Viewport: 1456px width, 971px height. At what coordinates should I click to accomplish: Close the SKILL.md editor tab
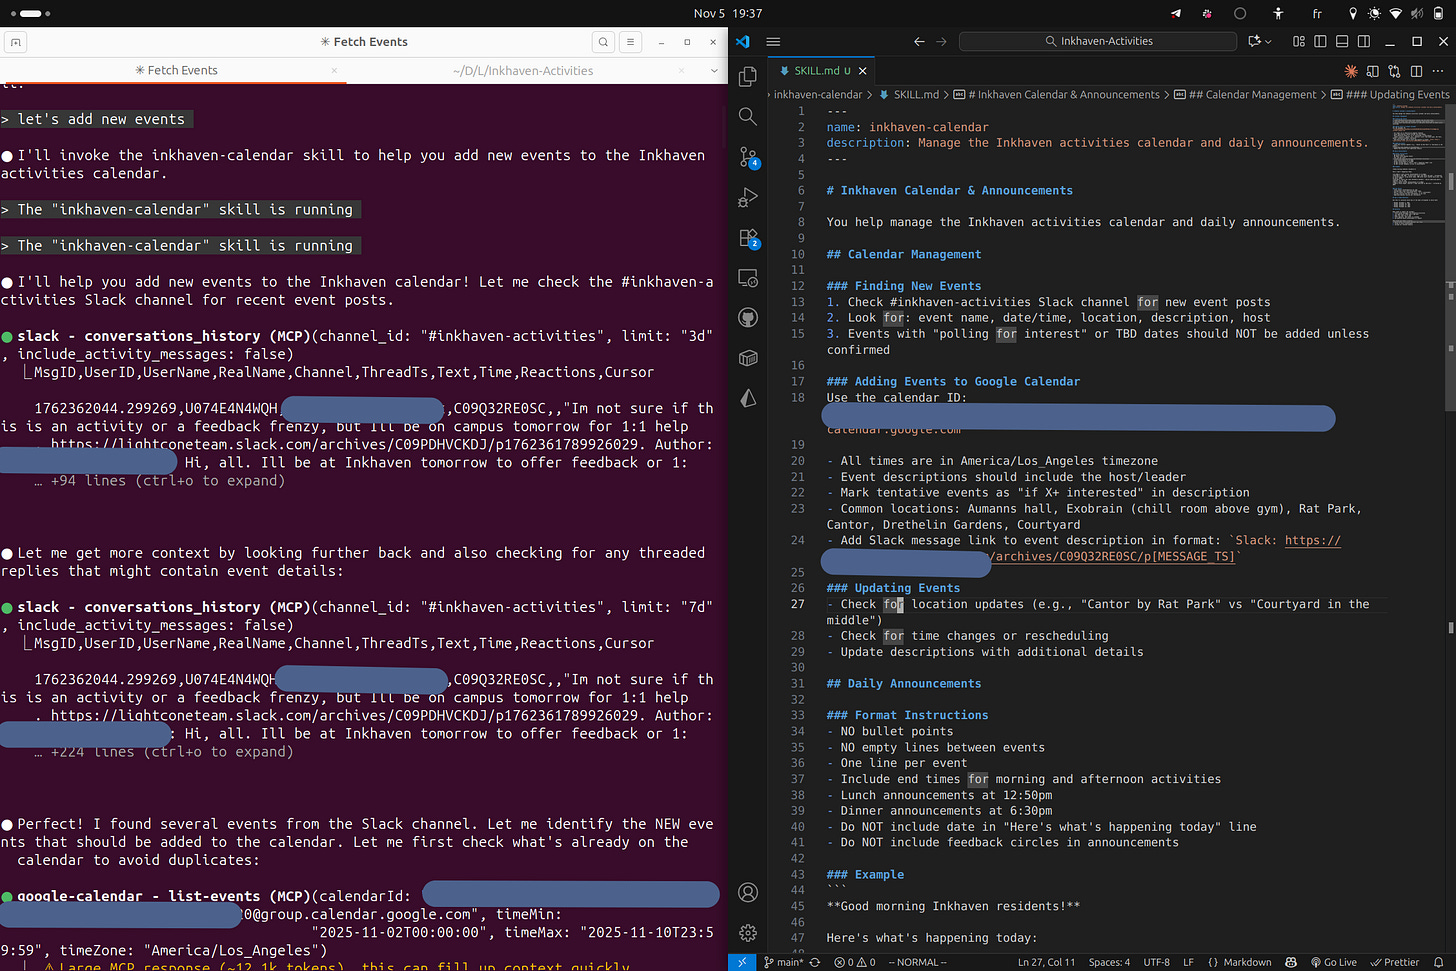[x=863, y=71]
